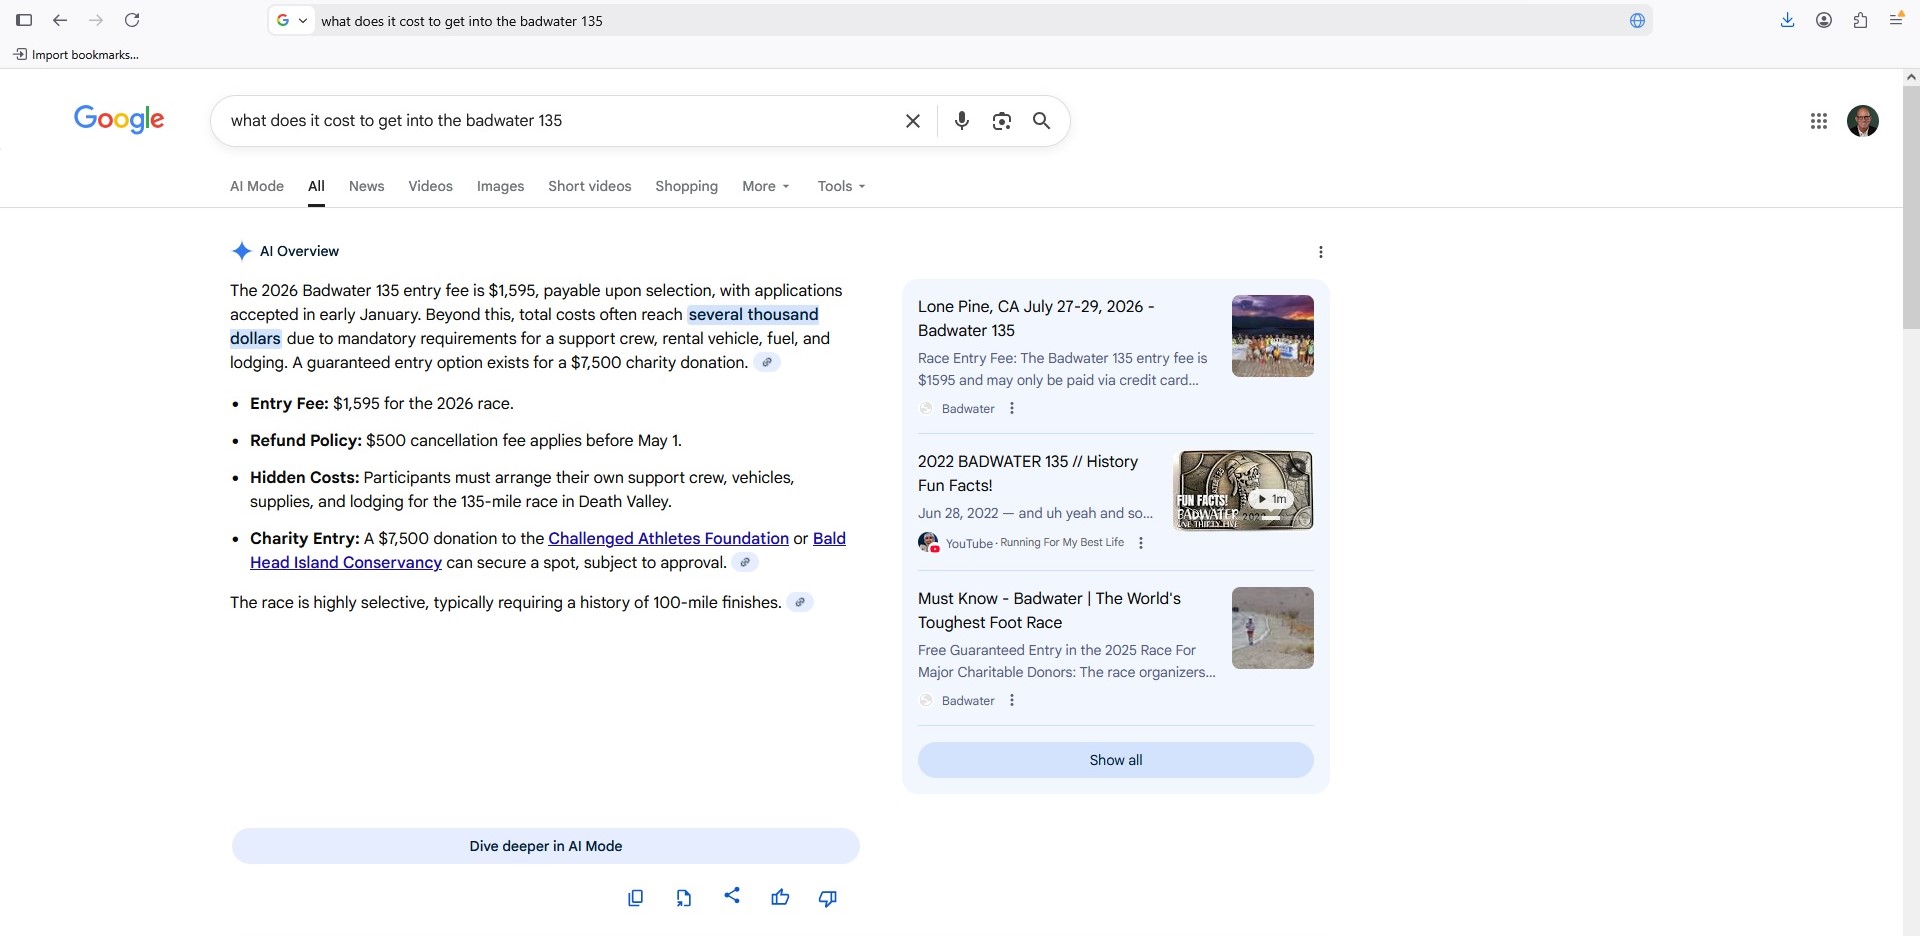Give thumbs down to AI Overview

(827, 898)
